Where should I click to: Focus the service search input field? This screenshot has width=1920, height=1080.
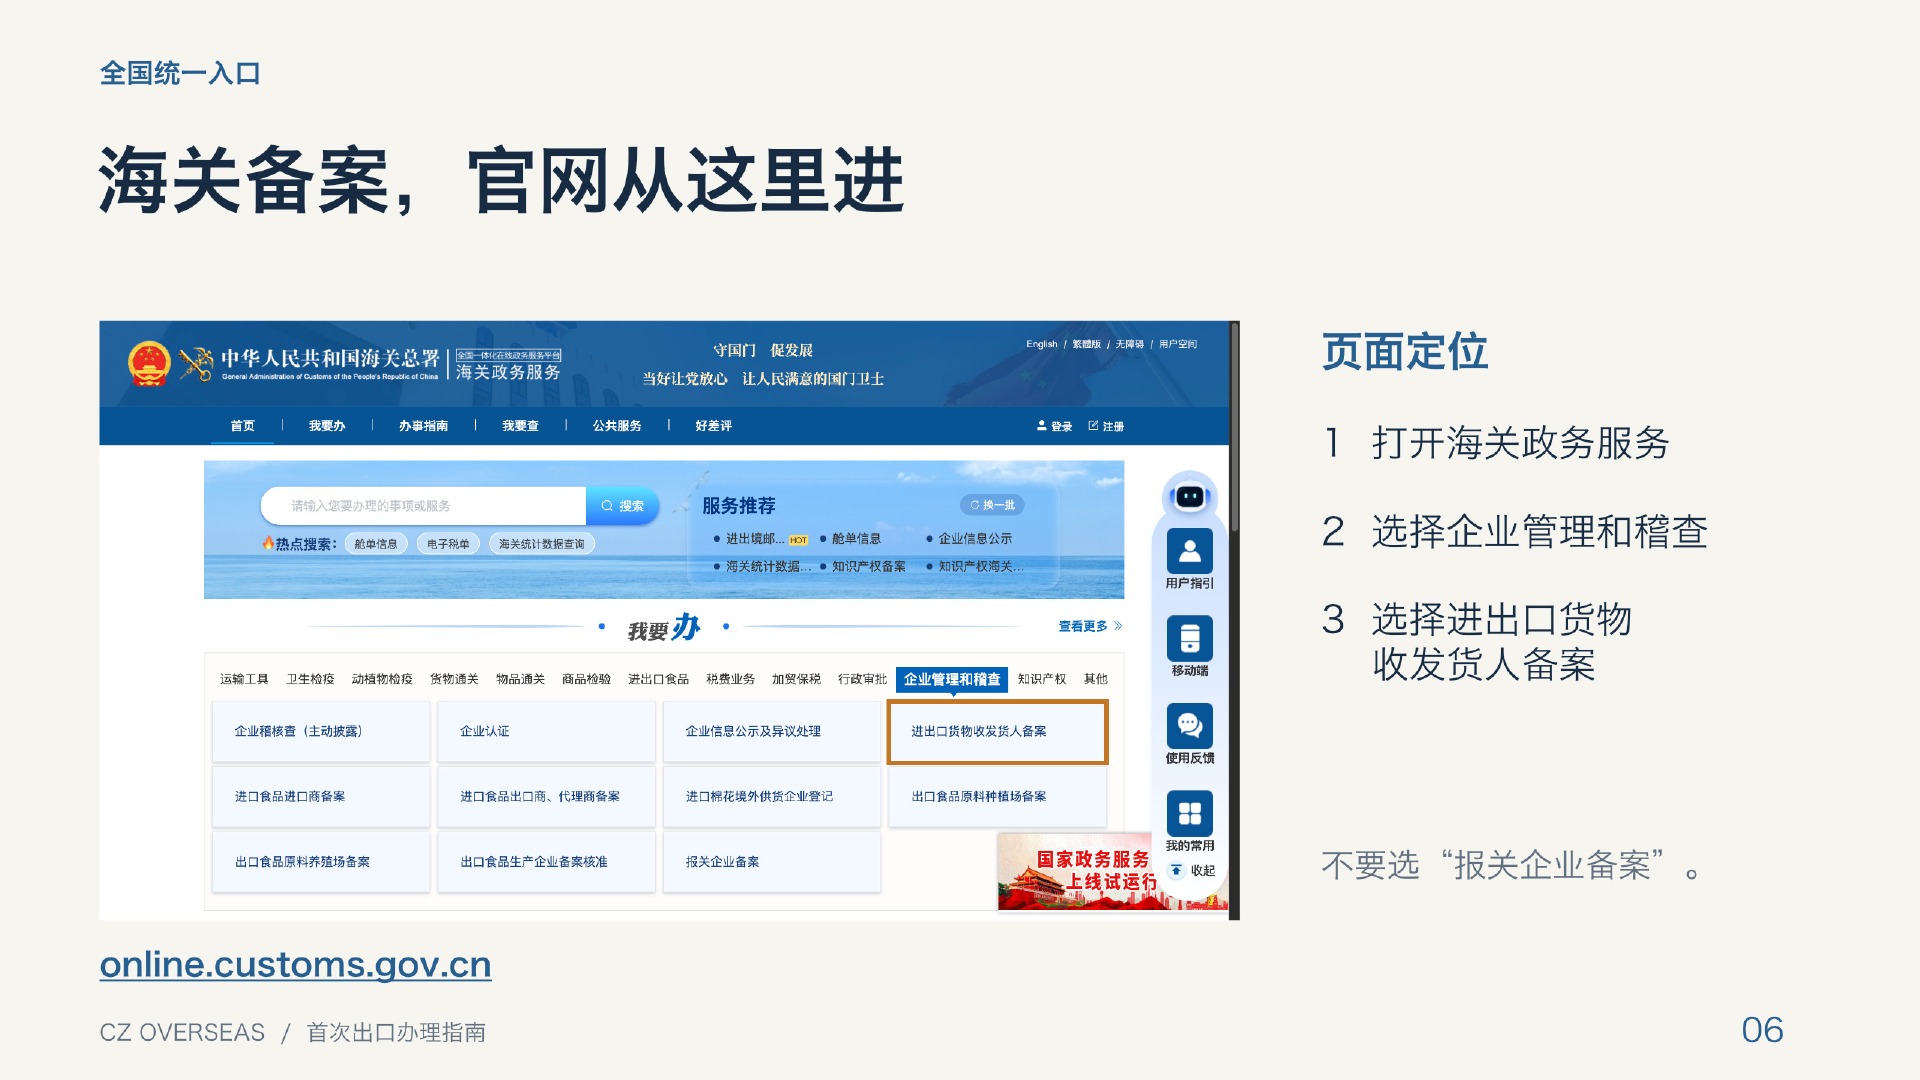(x=424, y=506)
